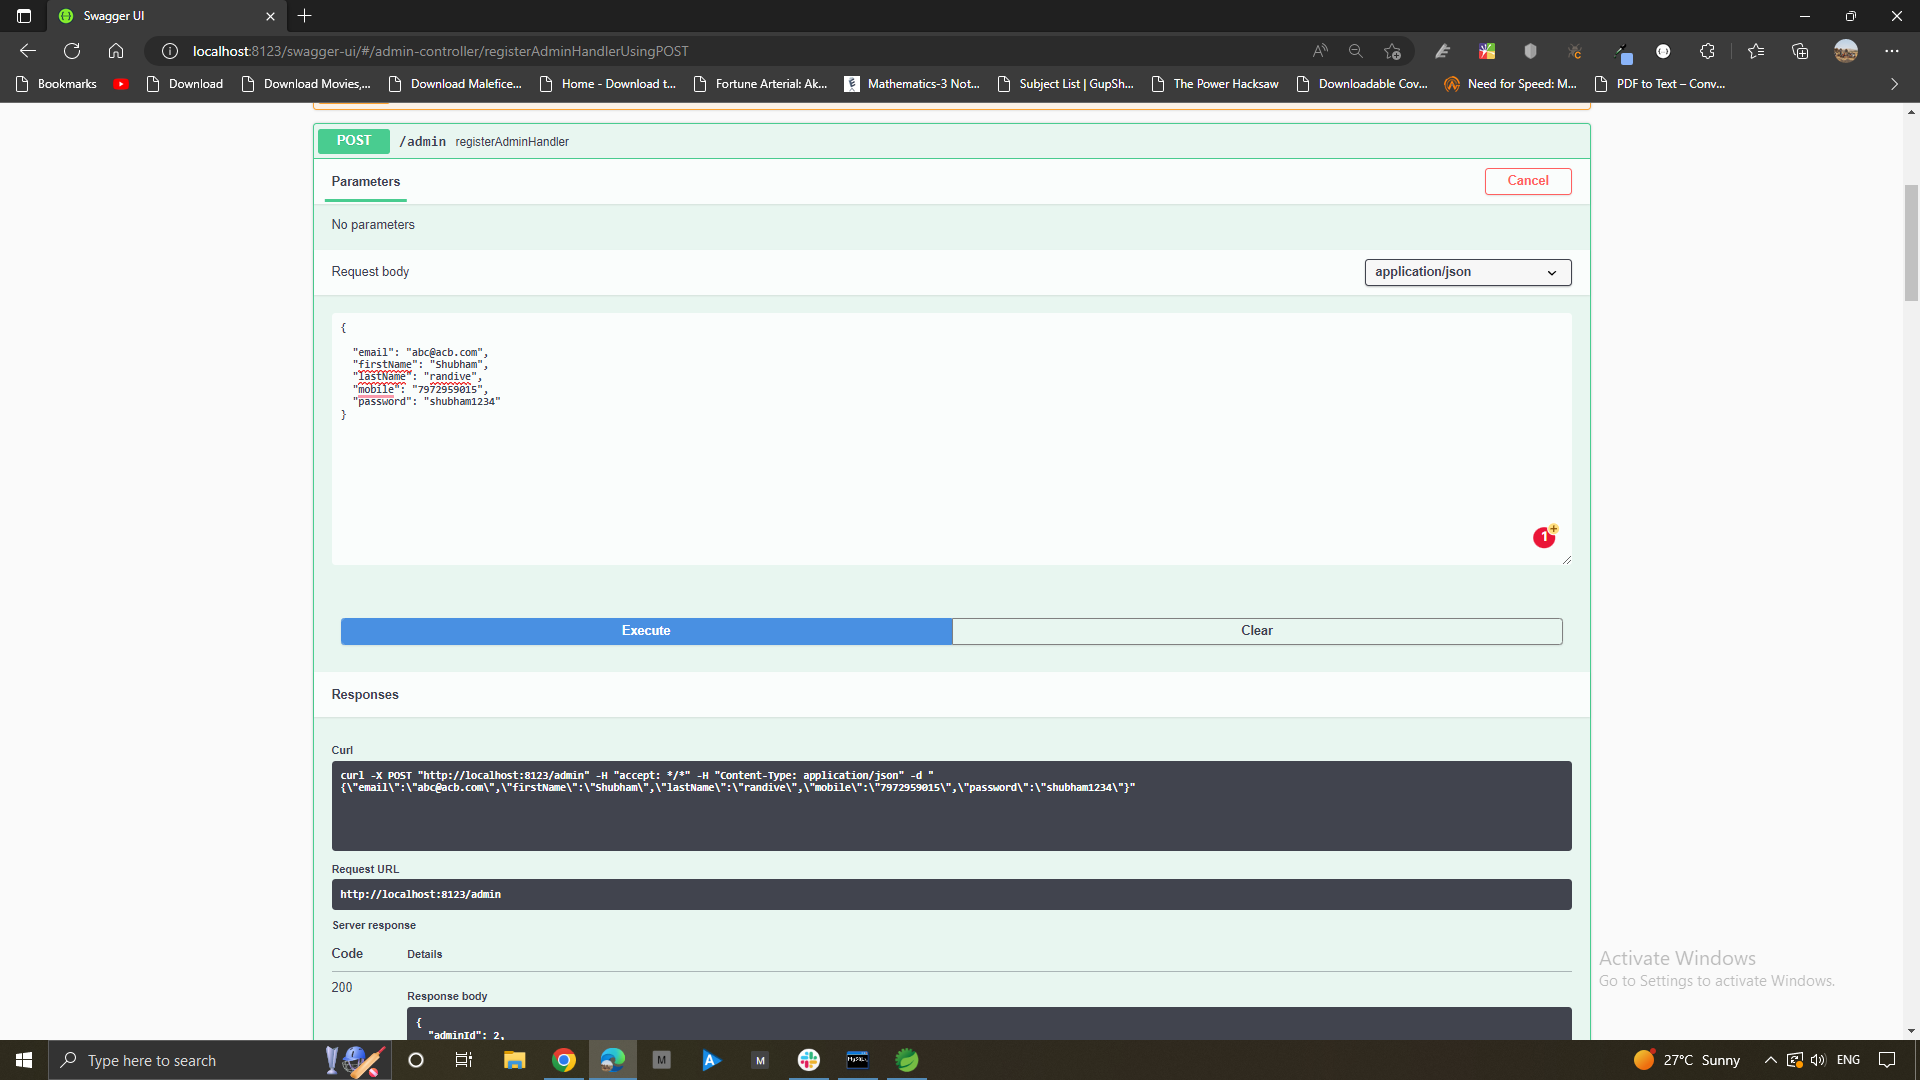The height and width of the screenshot is (1080, 1920).
Task: Open Slack from the taskbar
Action: [808, 1060]
